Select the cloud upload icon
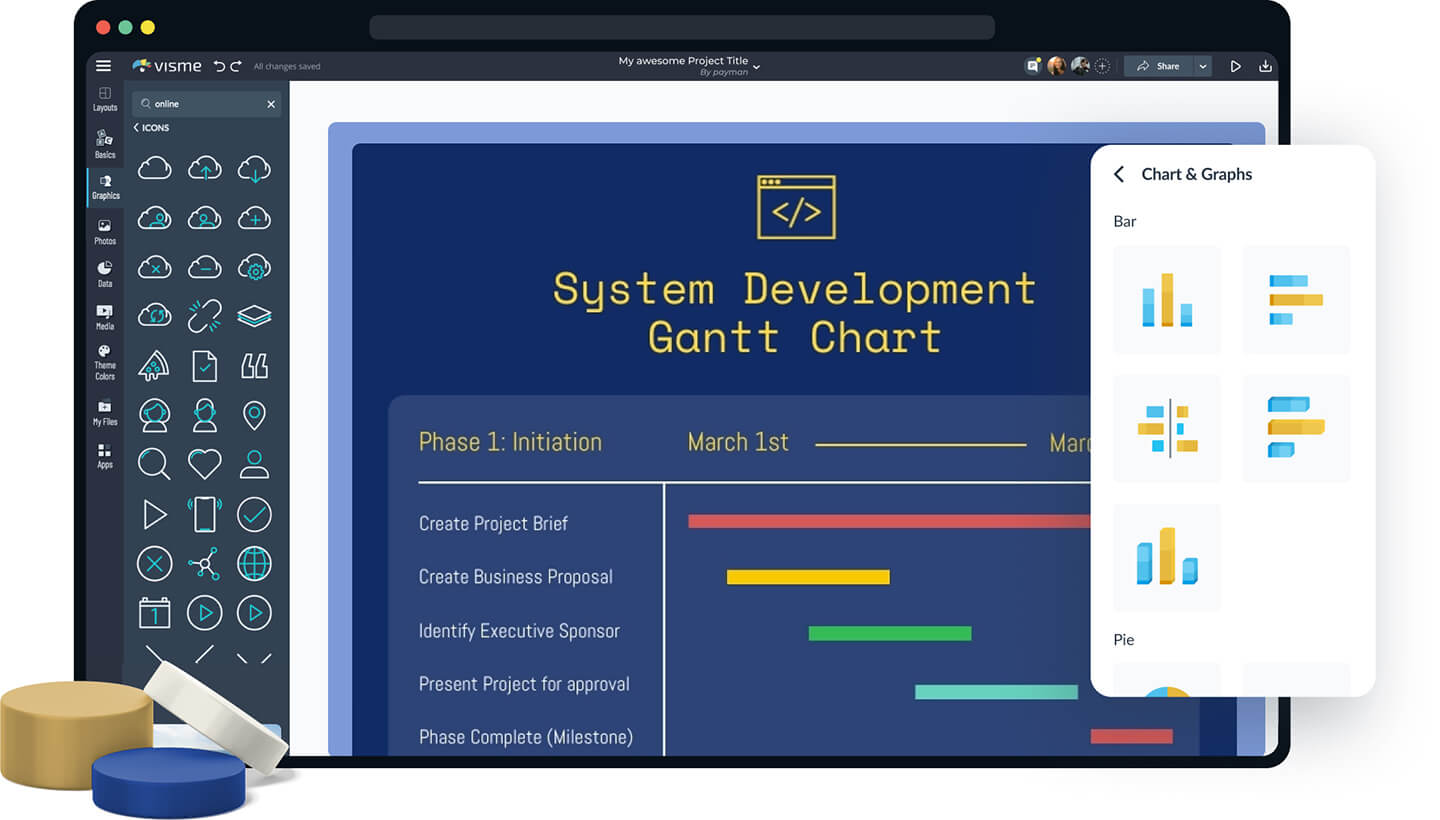The width and height of the screenshot is (1440, 820). [x=205, y=168]
